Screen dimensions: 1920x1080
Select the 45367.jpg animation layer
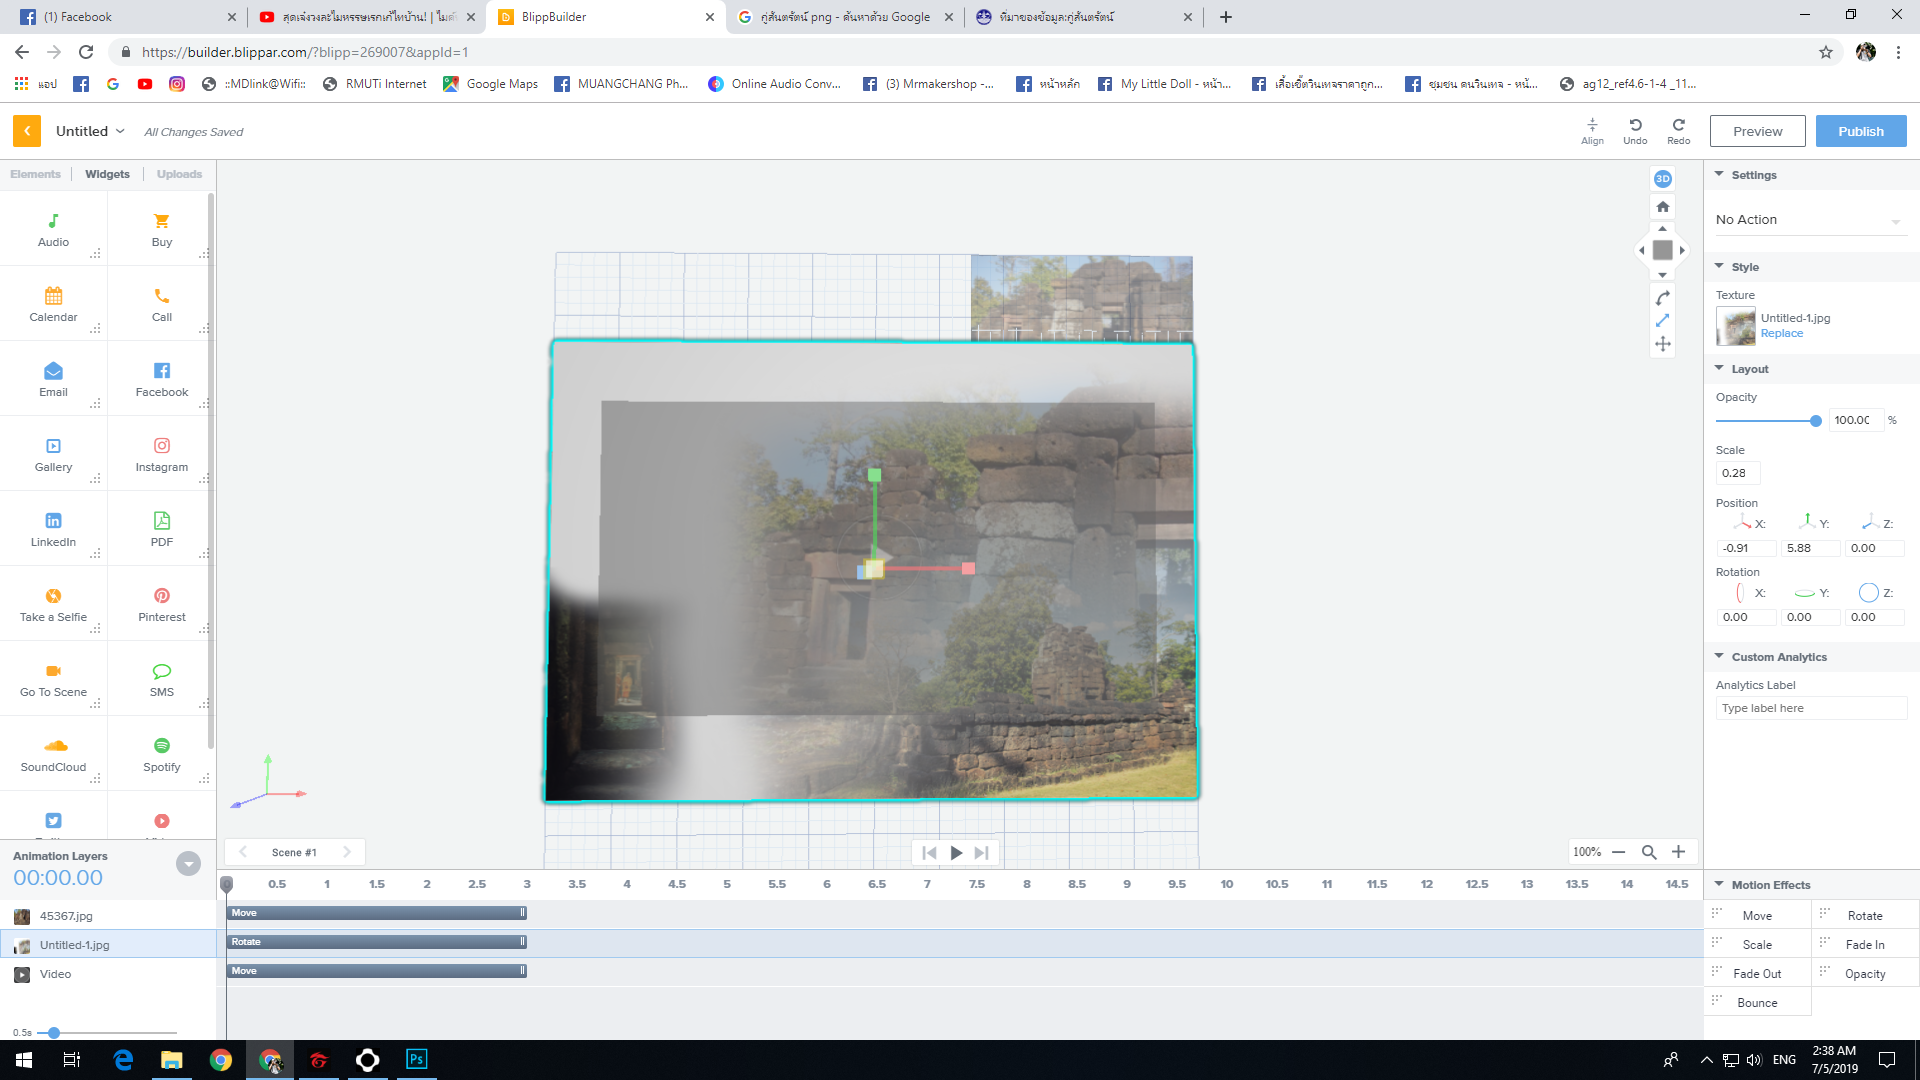click(66, 916)
